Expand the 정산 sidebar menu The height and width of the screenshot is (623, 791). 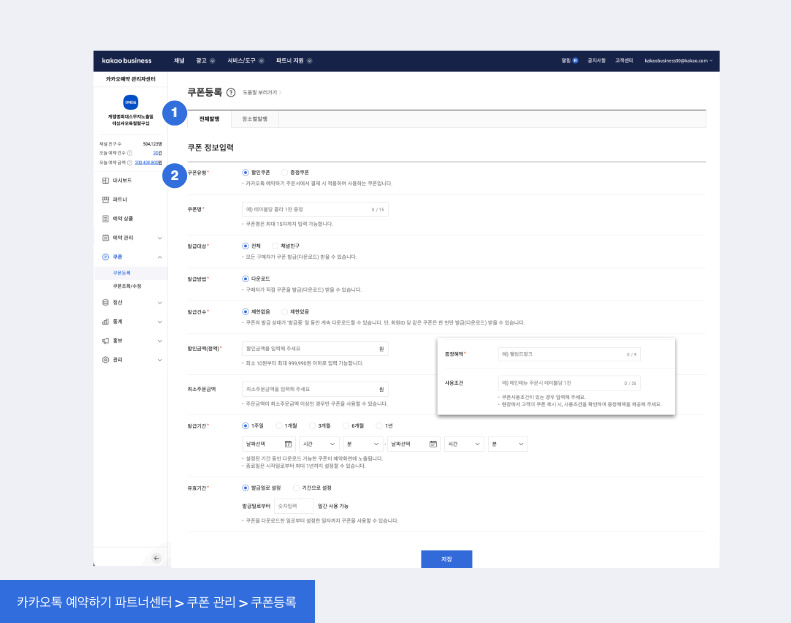point(159,302)
